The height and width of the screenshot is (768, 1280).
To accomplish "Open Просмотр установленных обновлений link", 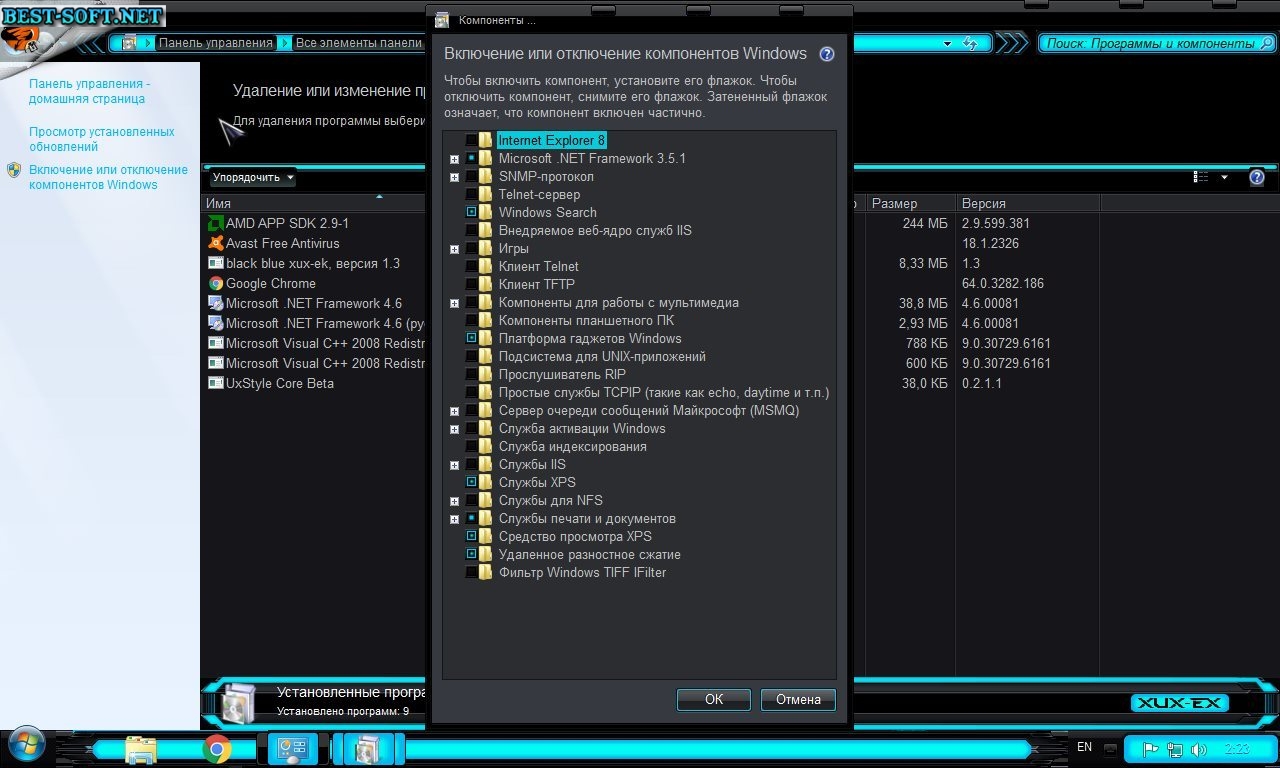I will 102,139.
